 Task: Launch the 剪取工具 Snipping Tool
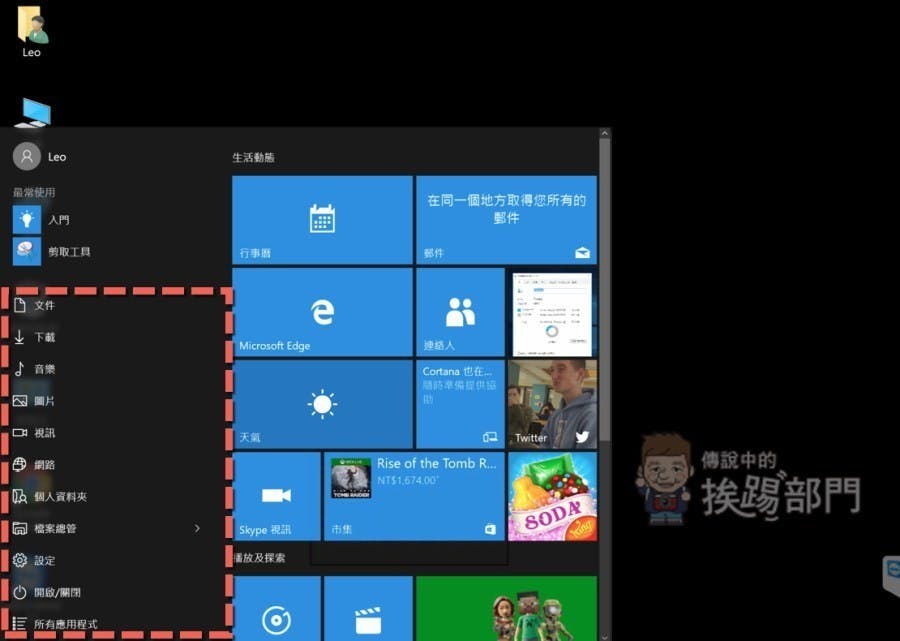[x=52, y=251]
